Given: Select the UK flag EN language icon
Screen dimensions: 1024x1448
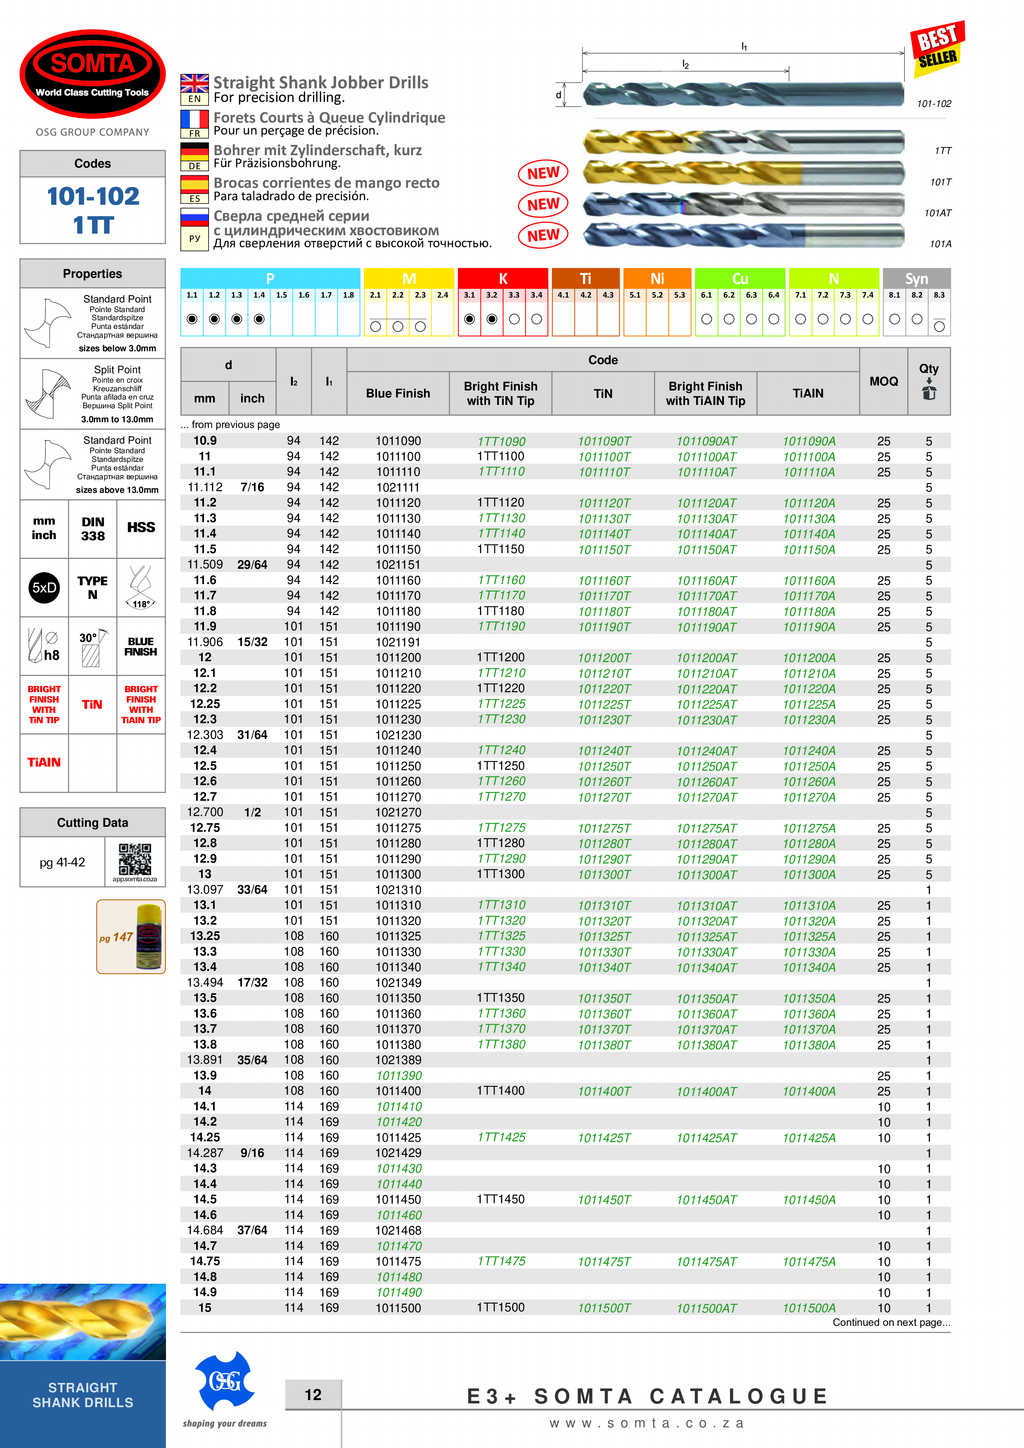Looking at the screenshot, I should (195, 88).
